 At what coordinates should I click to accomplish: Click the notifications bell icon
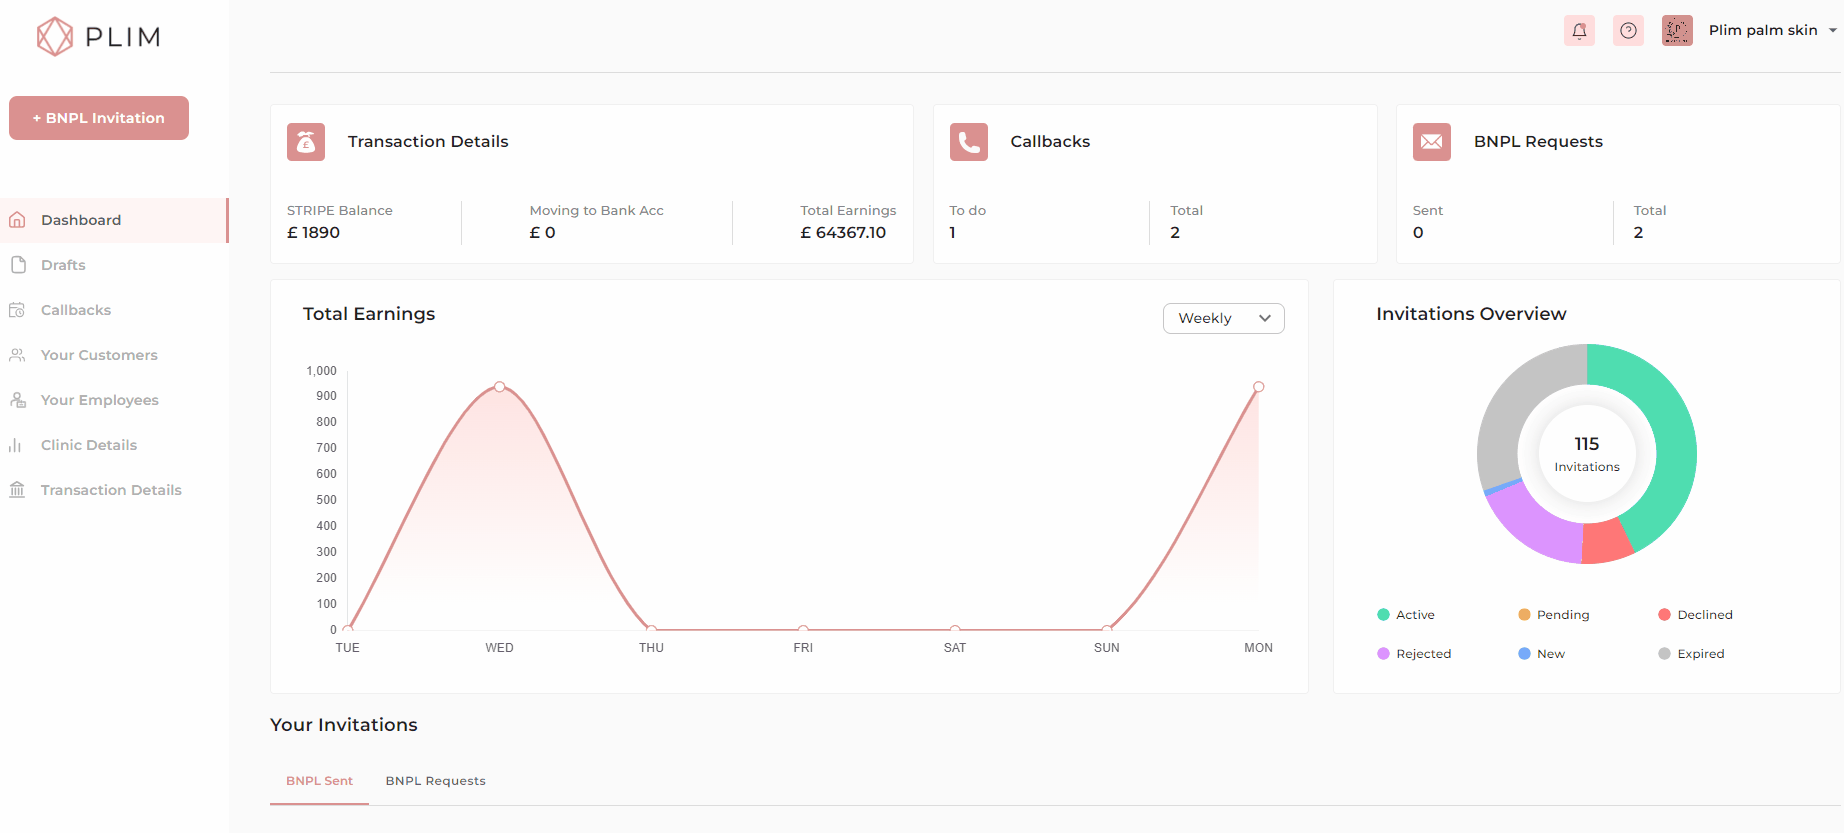(x=1579, y=31)
